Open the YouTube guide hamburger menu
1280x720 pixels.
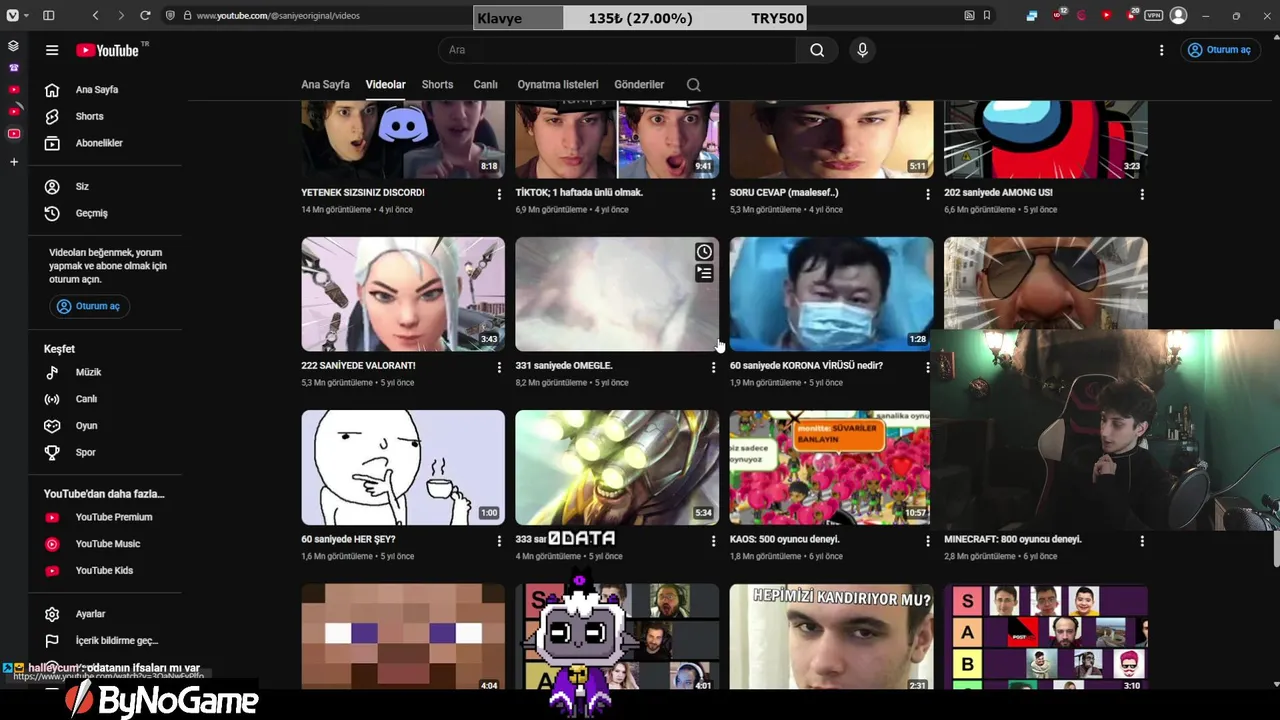pos(52,50)
